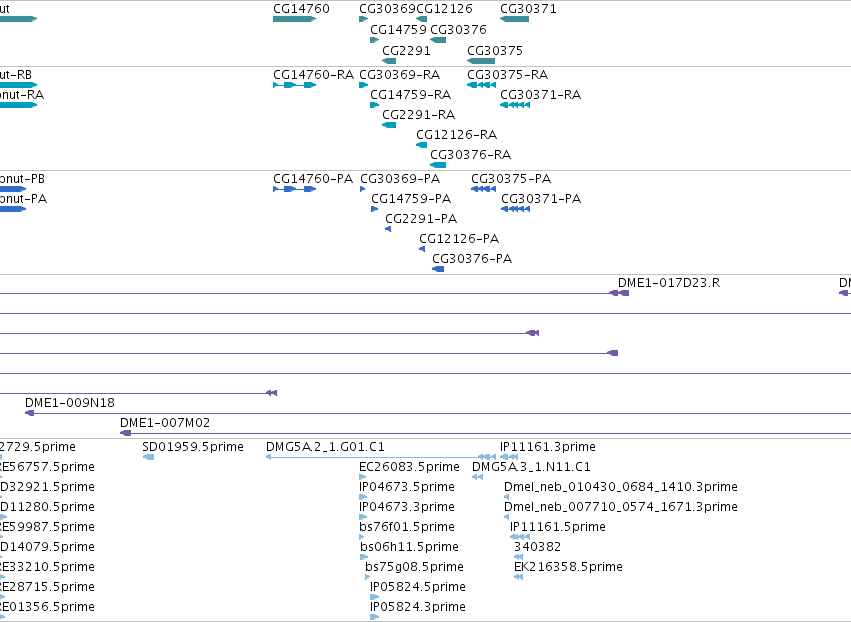Click the CG14760-PA protein label
The width and height of the screenshot is (851, 622).
pos(313,179)
